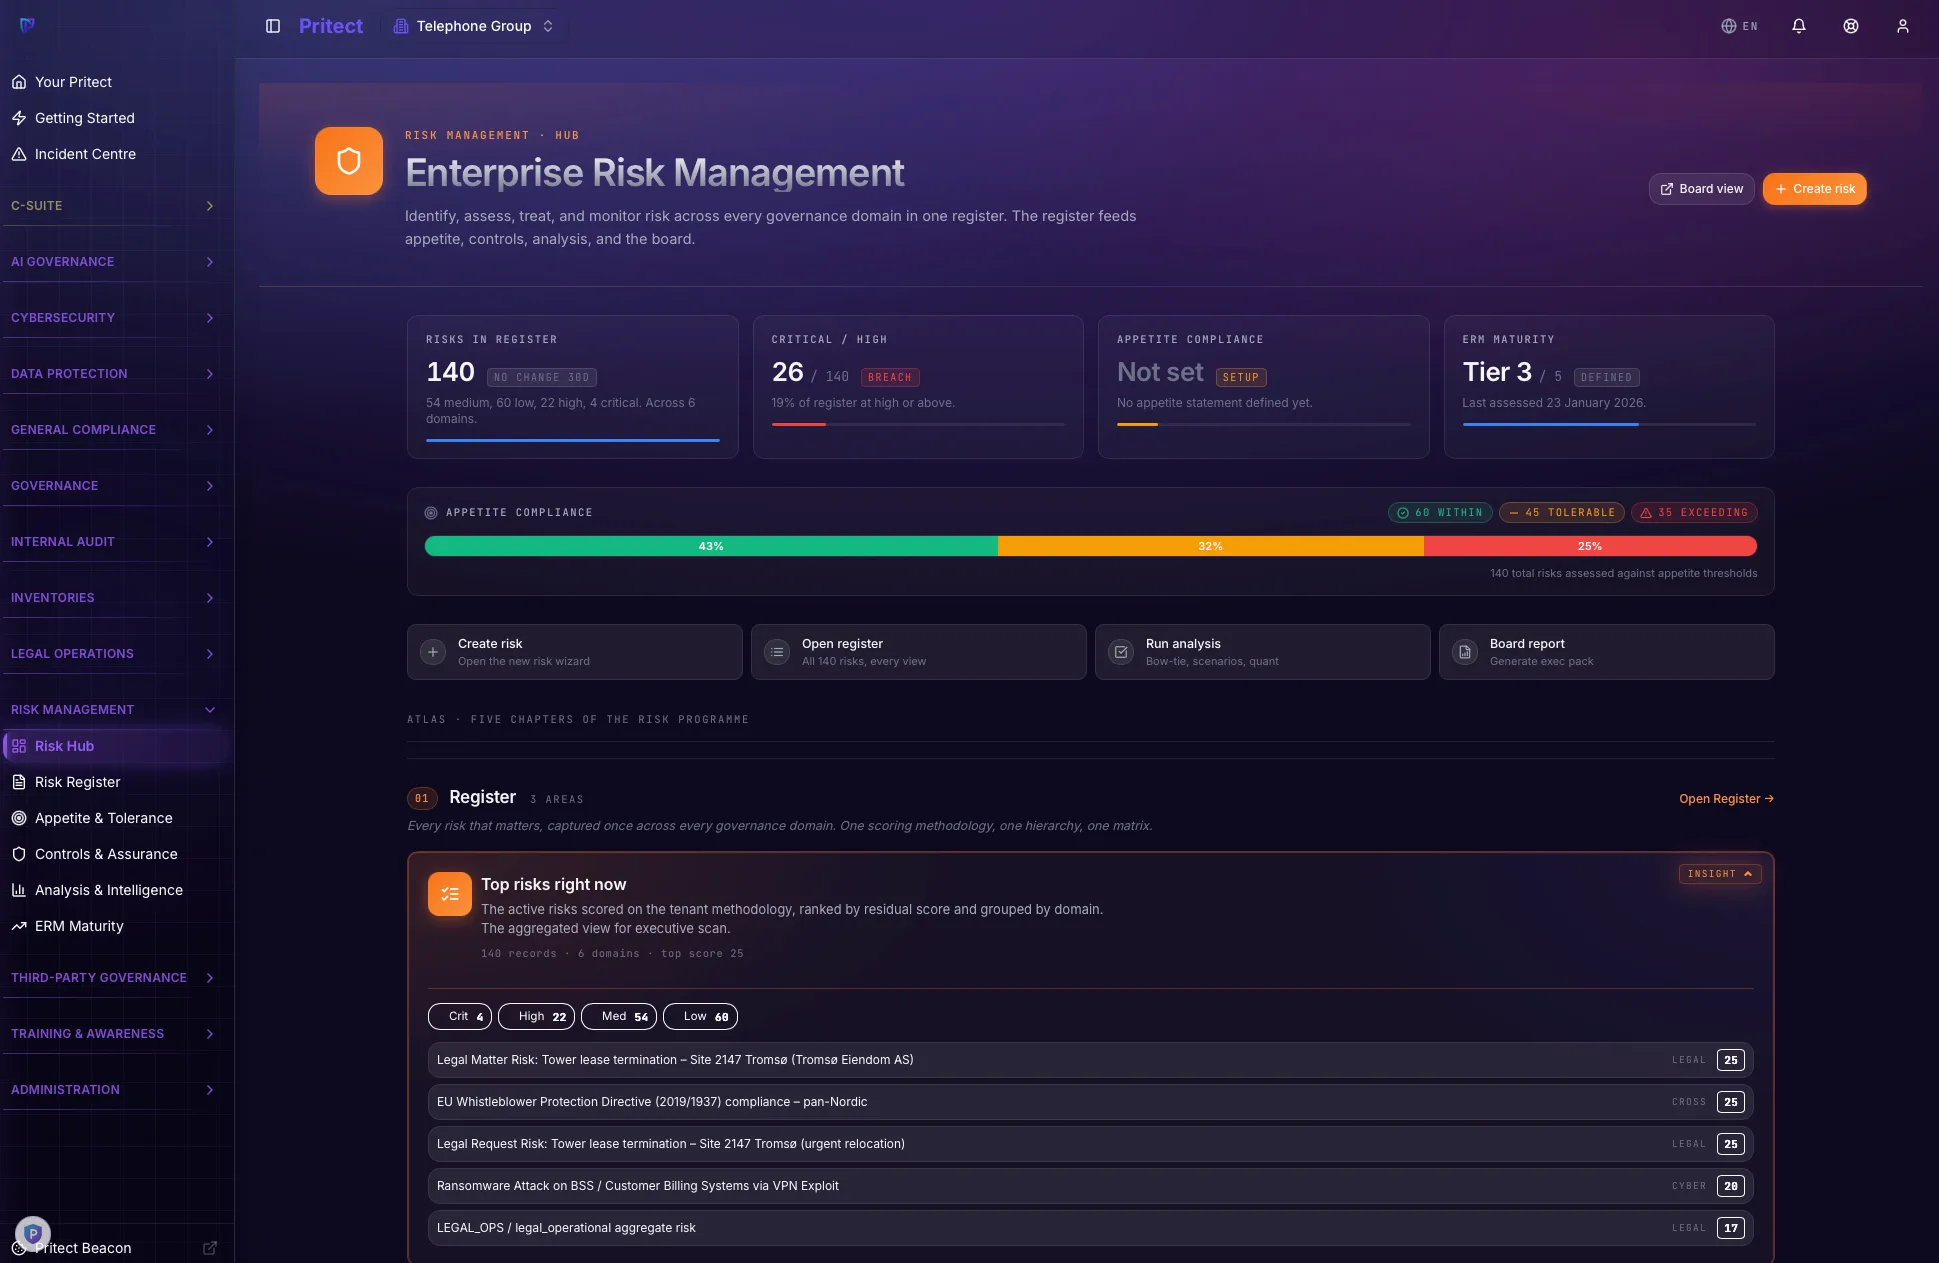Click the green 43% compliance bar segment

711,546
